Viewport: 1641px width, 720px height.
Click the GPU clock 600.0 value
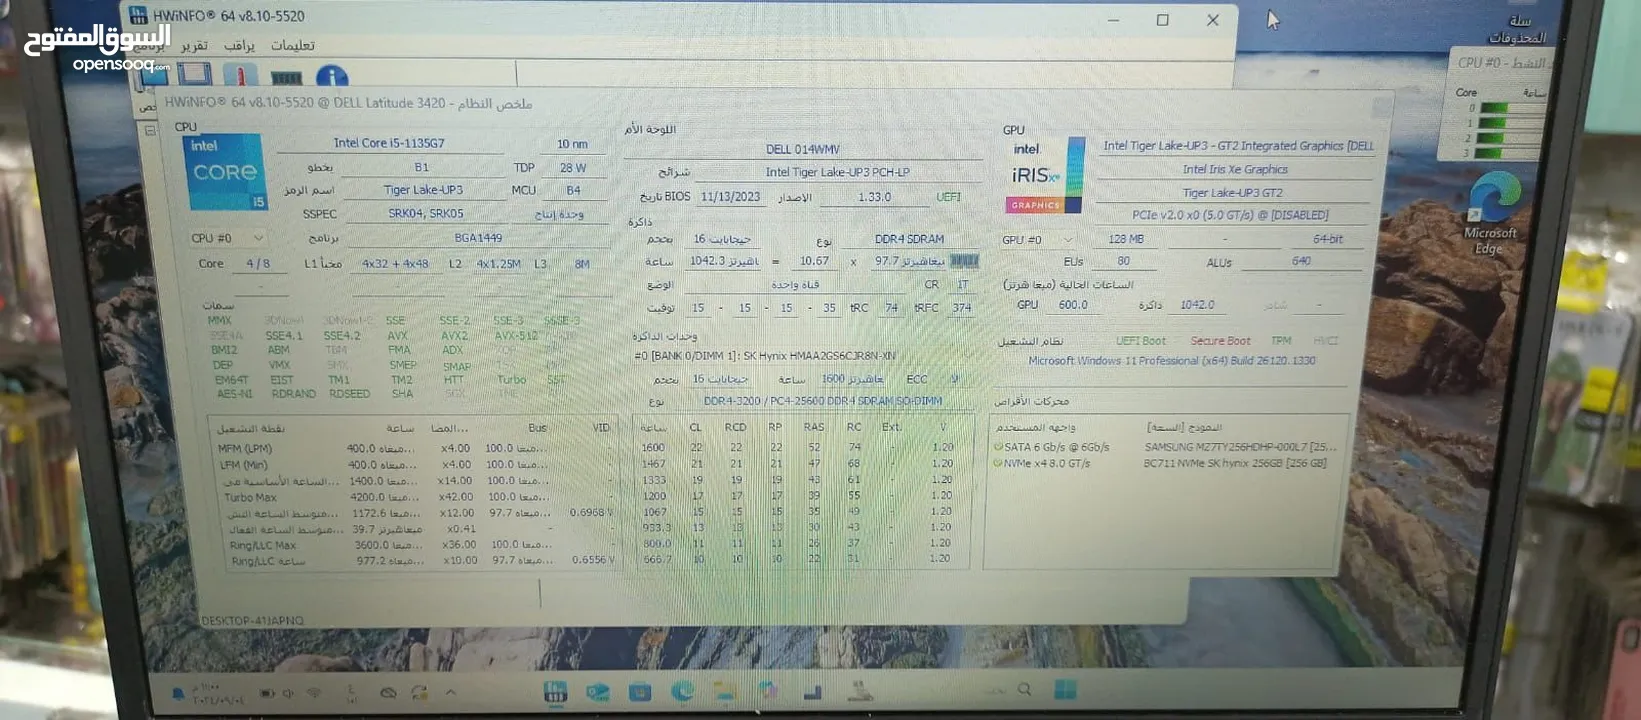coord(1073,305)
